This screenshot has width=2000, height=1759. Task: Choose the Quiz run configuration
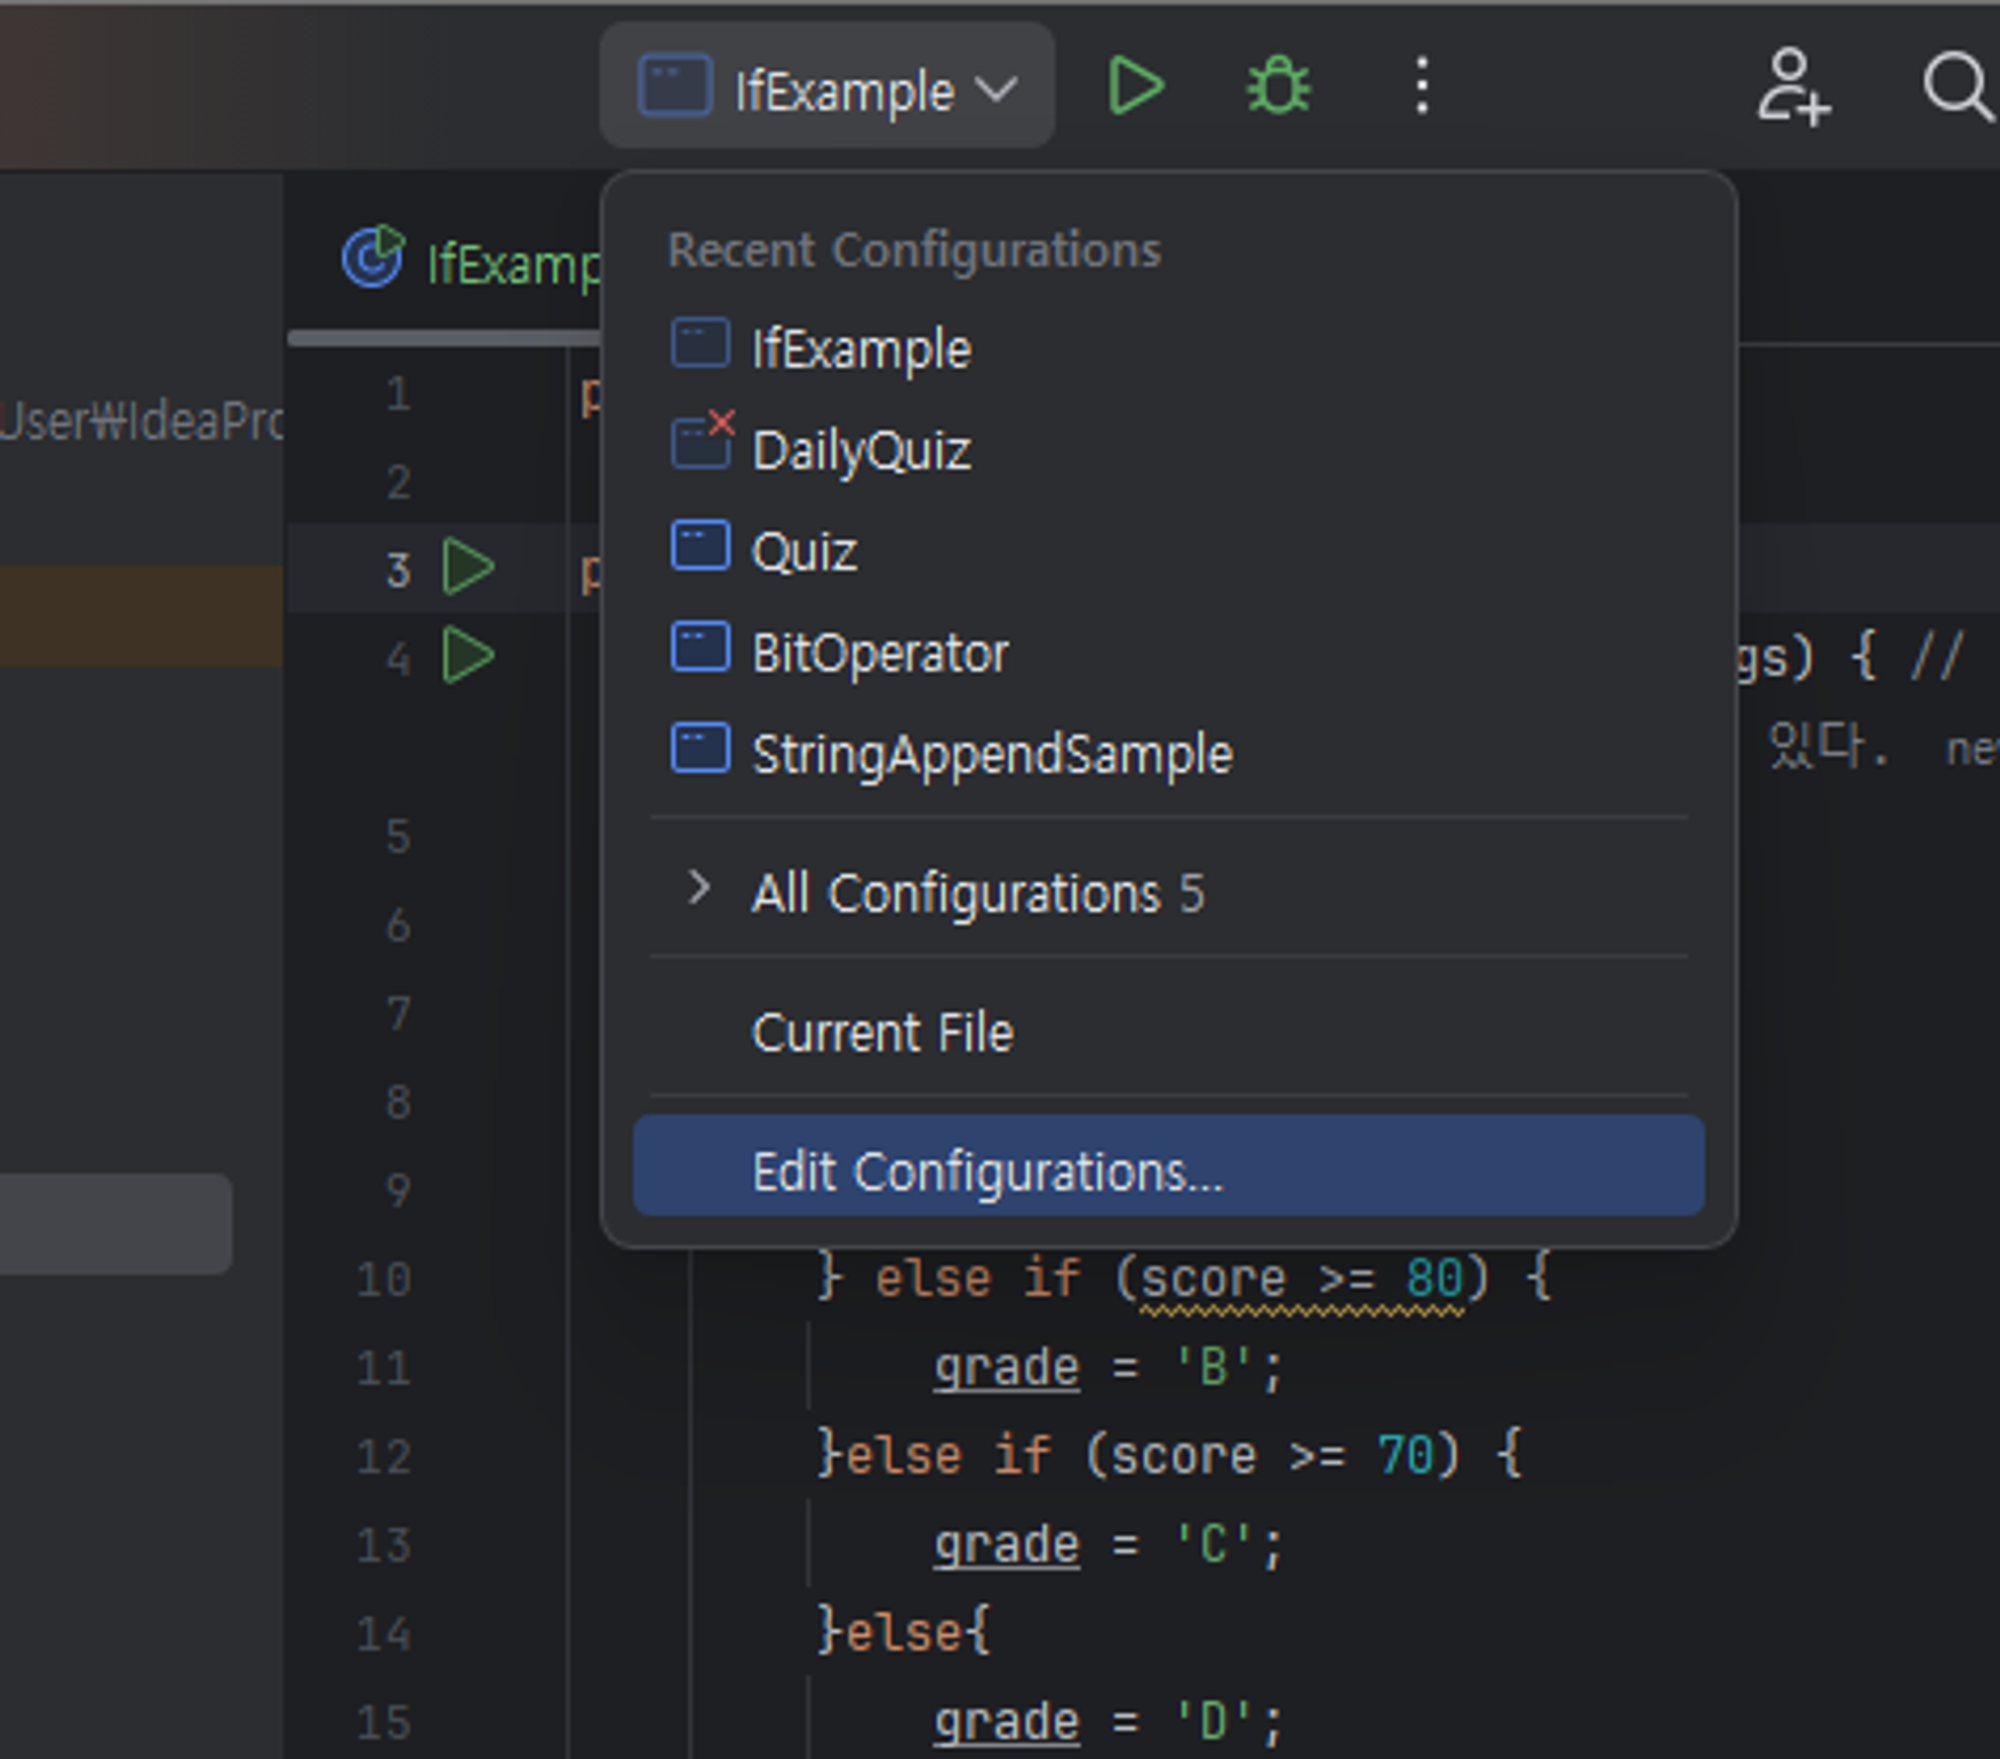[804, 551]
